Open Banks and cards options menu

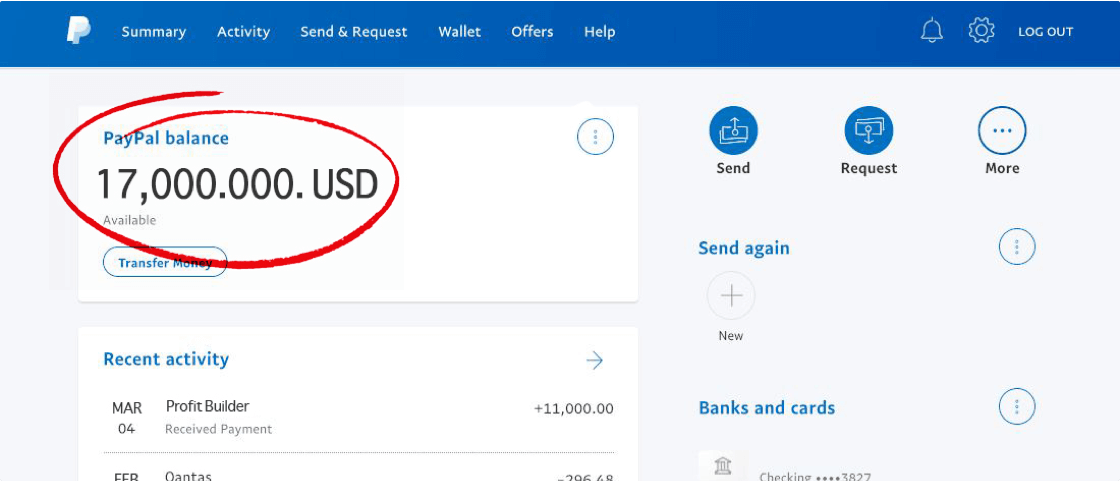[1016, 407]
